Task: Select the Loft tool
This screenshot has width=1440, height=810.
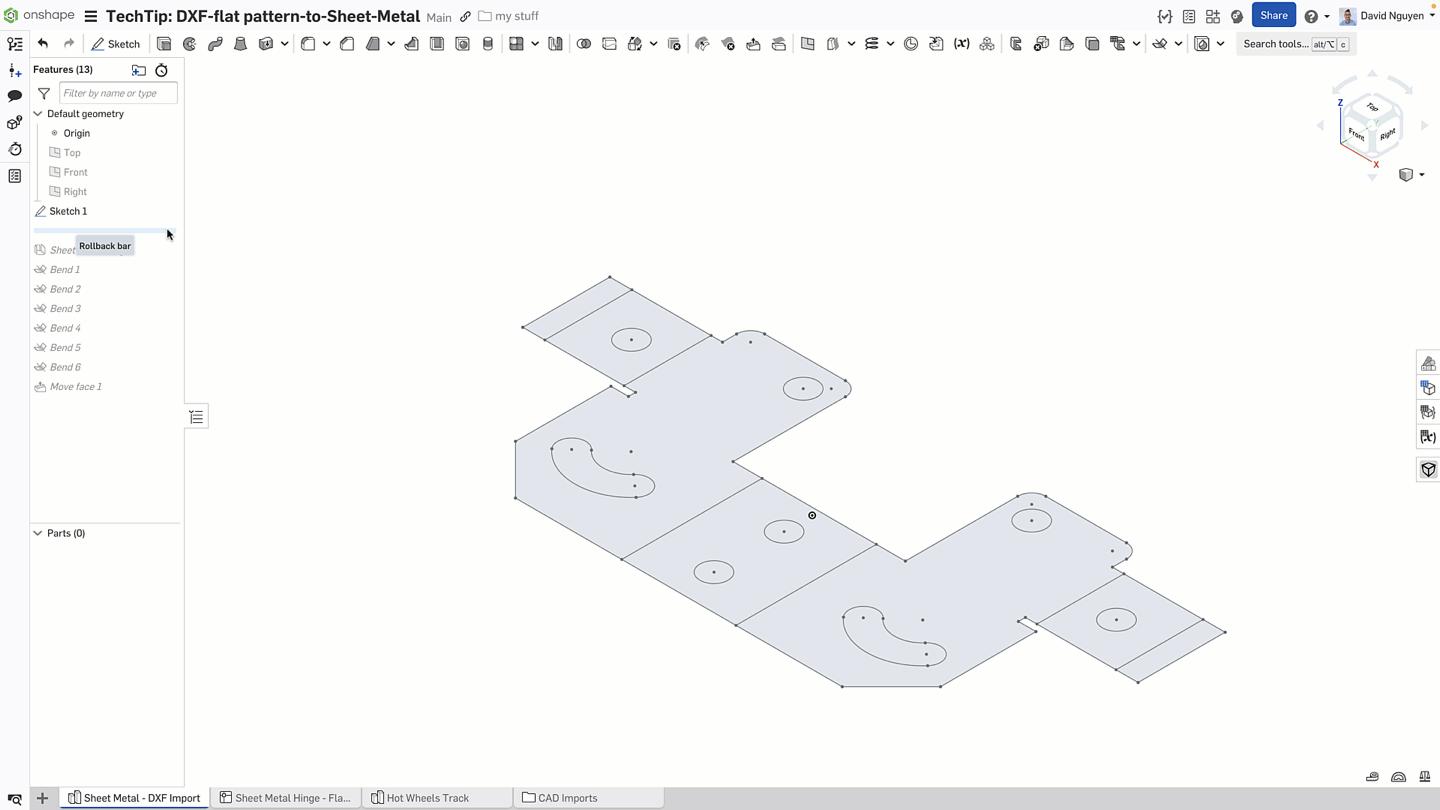Action: (240, 44)
